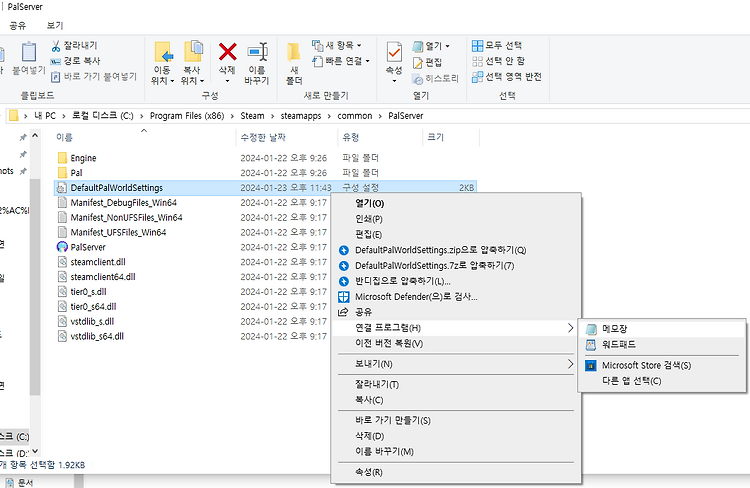Click 내 PC in the breadcrumb

(x=45, y=116)
